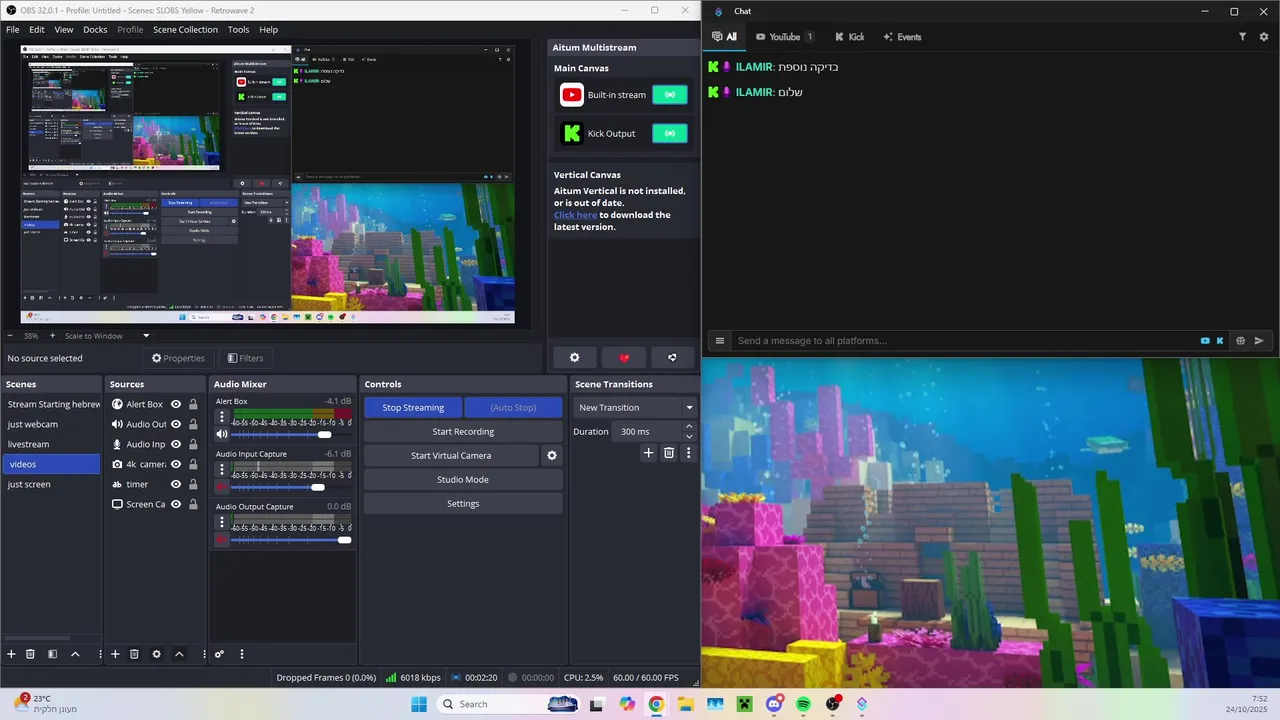Viewport: 1280px width, 720px height.
Task: Open Alert Box mixer options menu
Action: point(222,416)
